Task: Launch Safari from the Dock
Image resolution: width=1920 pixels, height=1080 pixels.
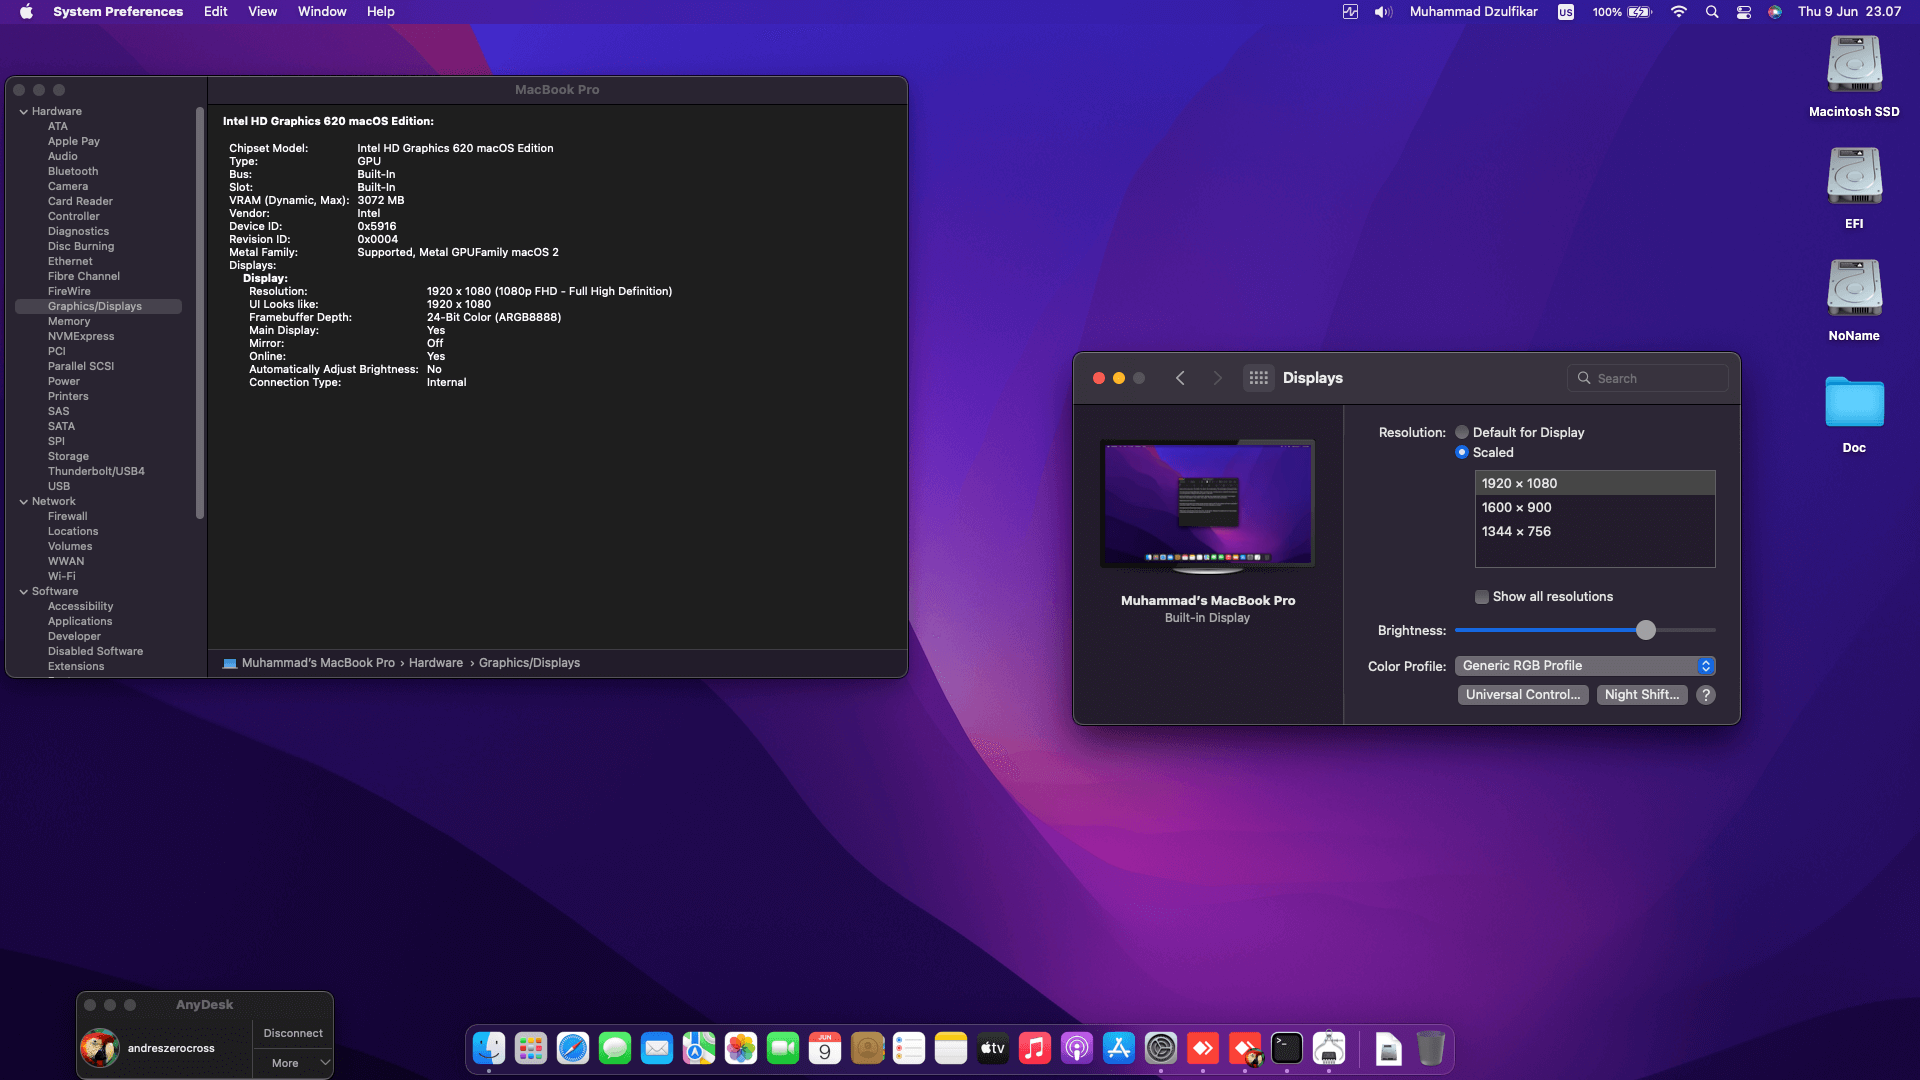Action: [x=573, y=1048]
